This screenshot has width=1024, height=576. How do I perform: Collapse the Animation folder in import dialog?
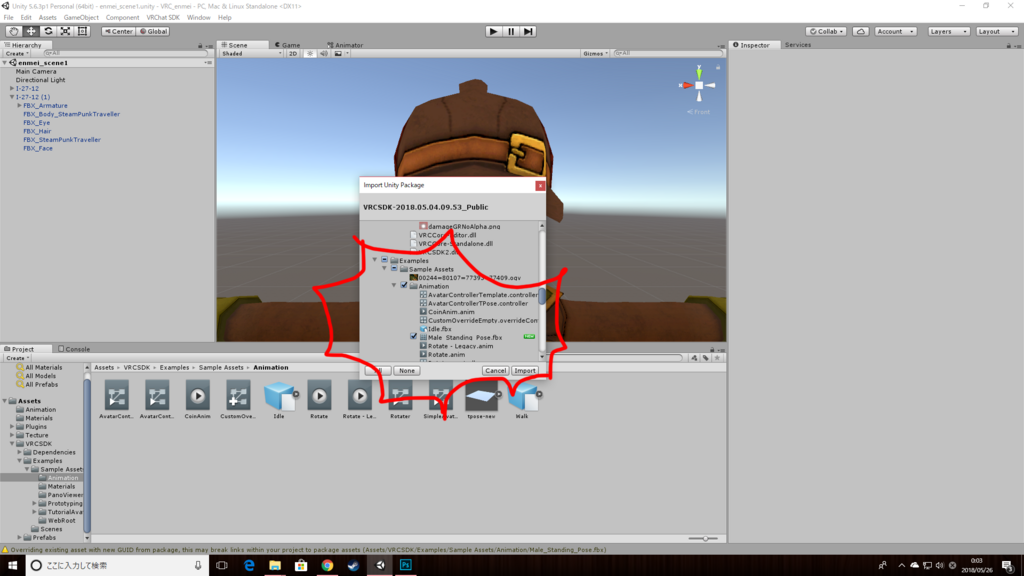click(x=393, y=286)
